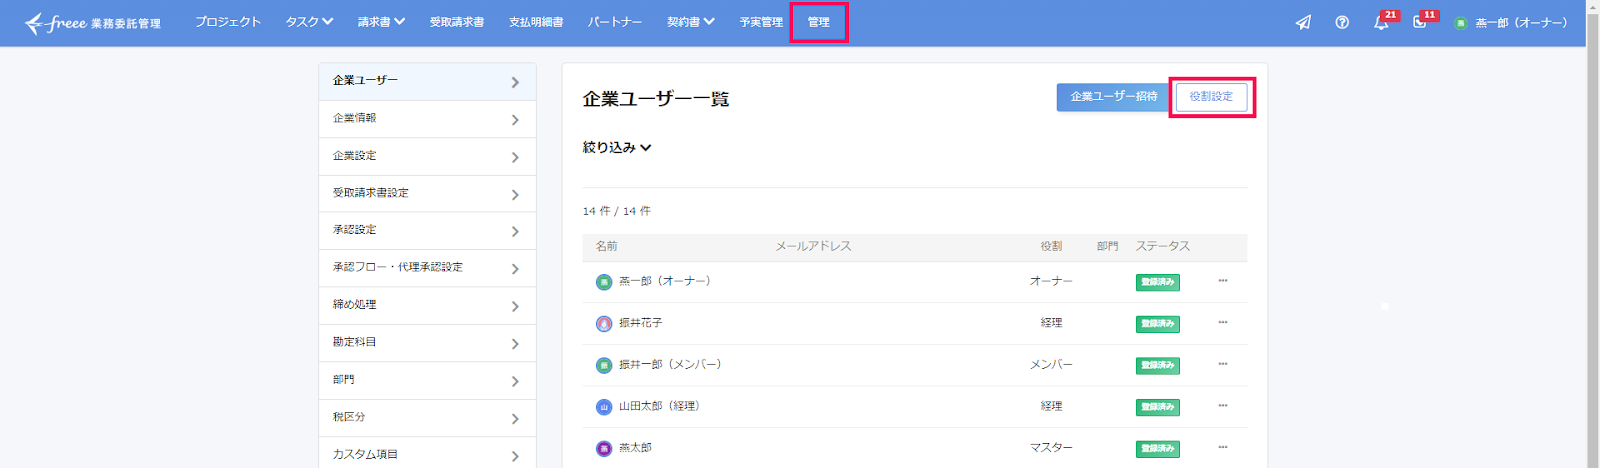Click the 登録済み status badge for 燕太郎

tap(1157, 449)
